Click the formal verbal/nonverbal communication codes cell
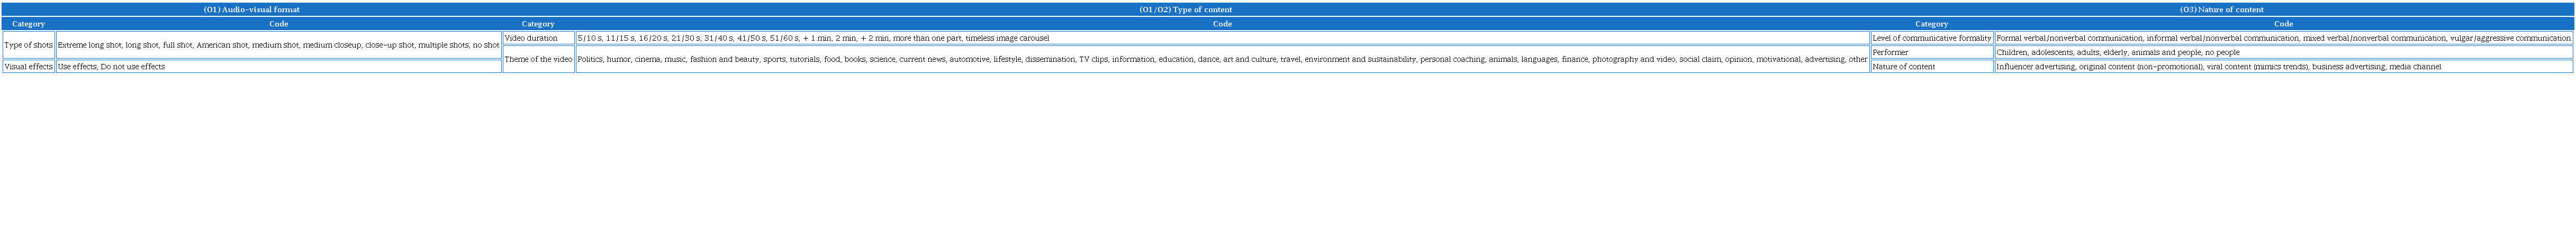2576x242 pixels. click(2283, 38)
